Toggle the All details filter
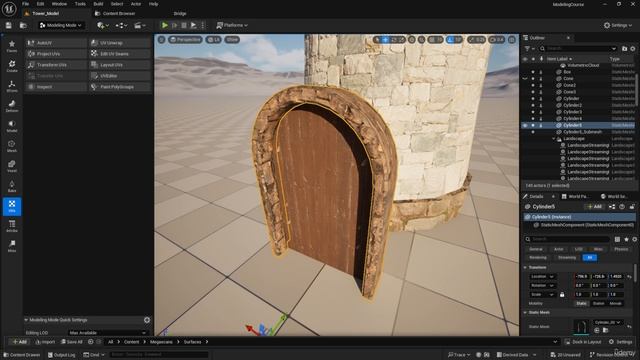 (590, 258)
